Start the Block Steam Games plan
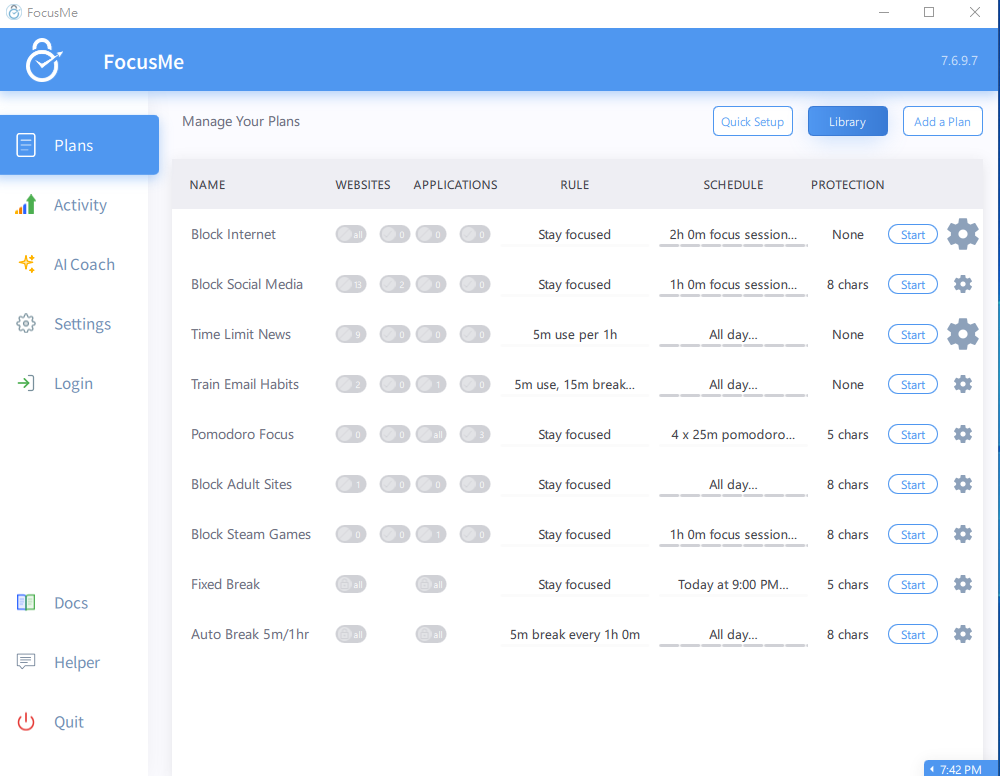The image size is (1000, 776). (x=912, y=535)
